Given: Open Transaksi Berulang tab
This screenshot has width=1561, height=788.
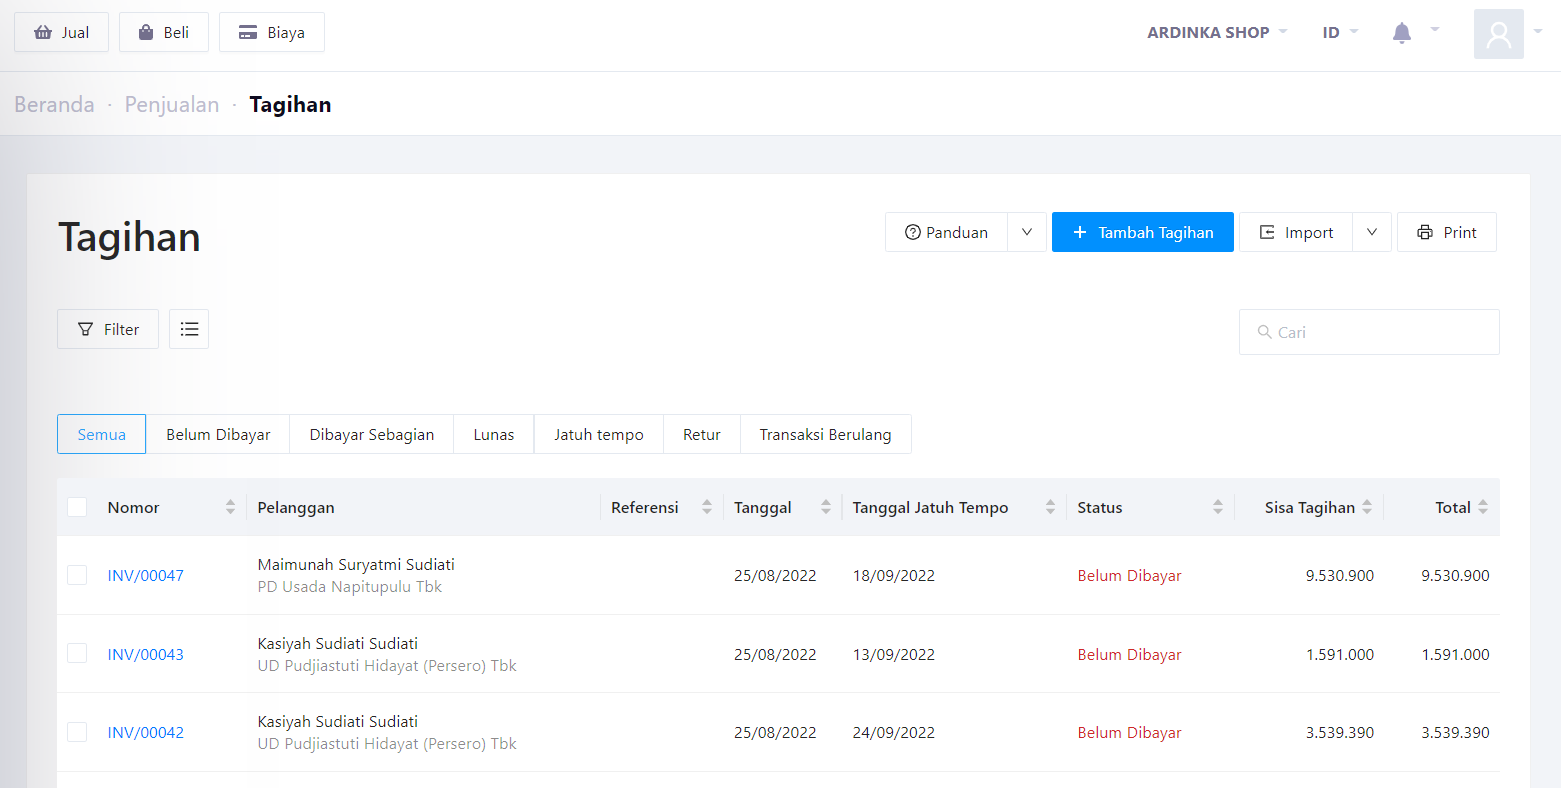Looking at the screenshot, I should [x=826, y=434].
